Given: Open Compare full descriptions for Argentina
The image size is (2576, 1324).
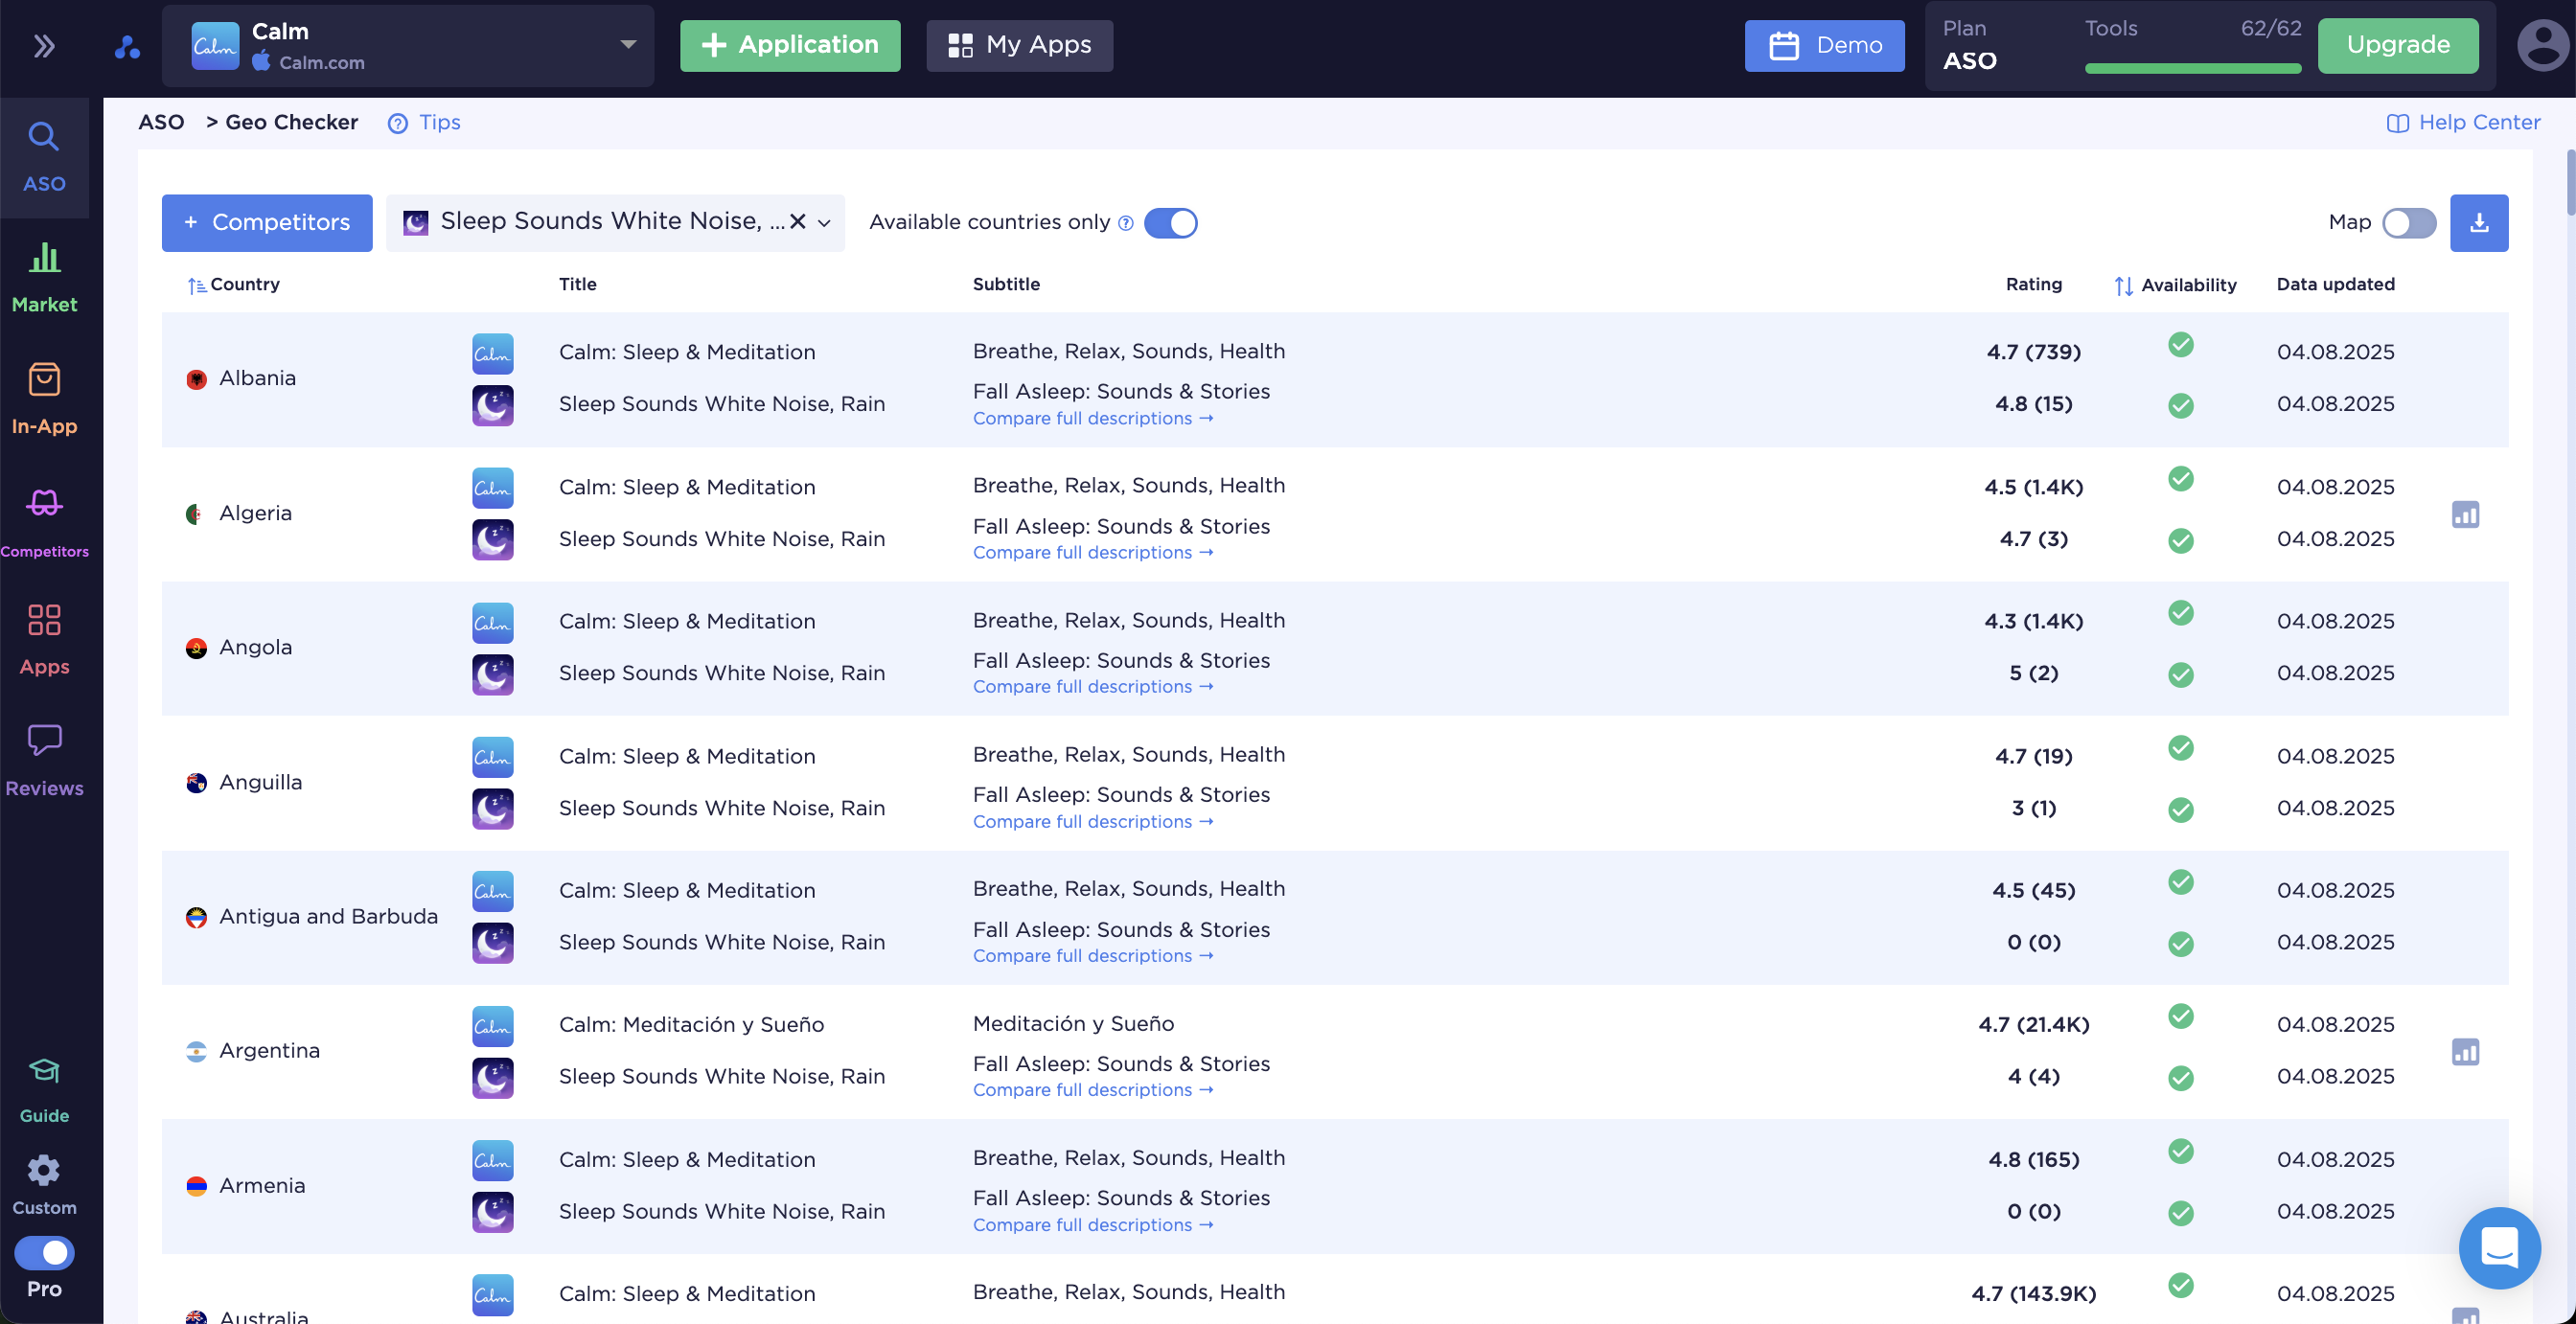Looking at the screenshot, I should tap(1093, 1089).
